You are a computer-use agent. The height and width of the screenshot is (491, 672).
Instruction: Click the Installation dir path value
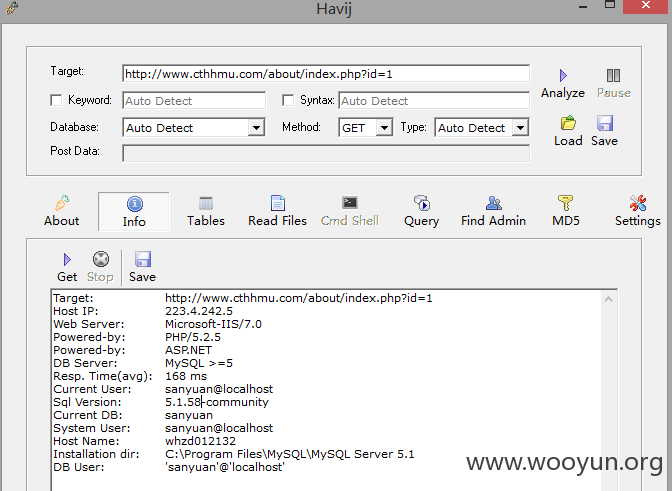(x=290, y=454)
